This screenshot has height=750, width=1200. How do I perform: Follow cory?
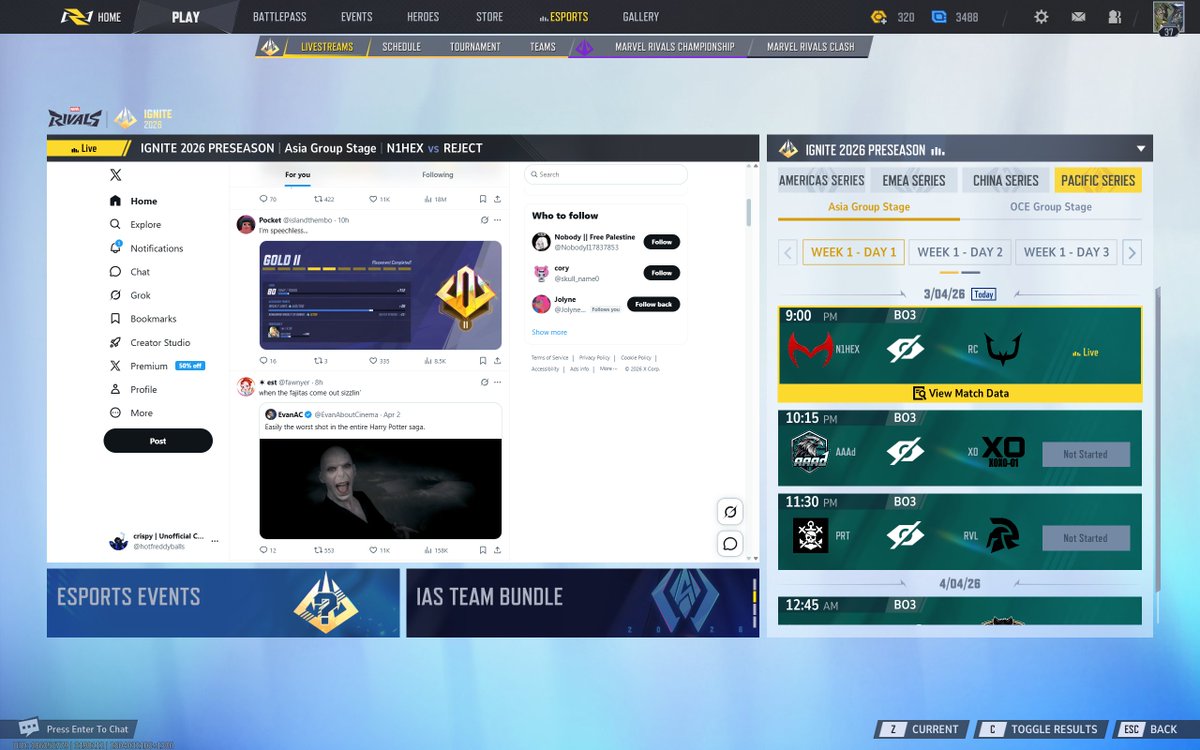(662, 273)
